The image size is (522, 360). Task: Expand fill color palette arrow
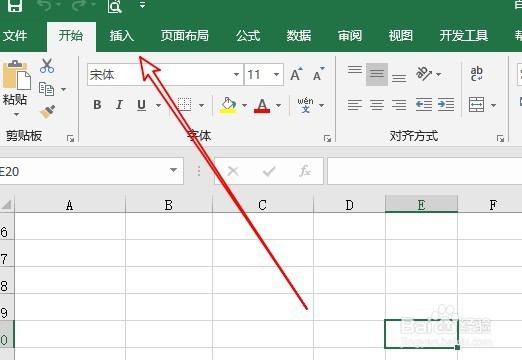[x=244, y=105]
